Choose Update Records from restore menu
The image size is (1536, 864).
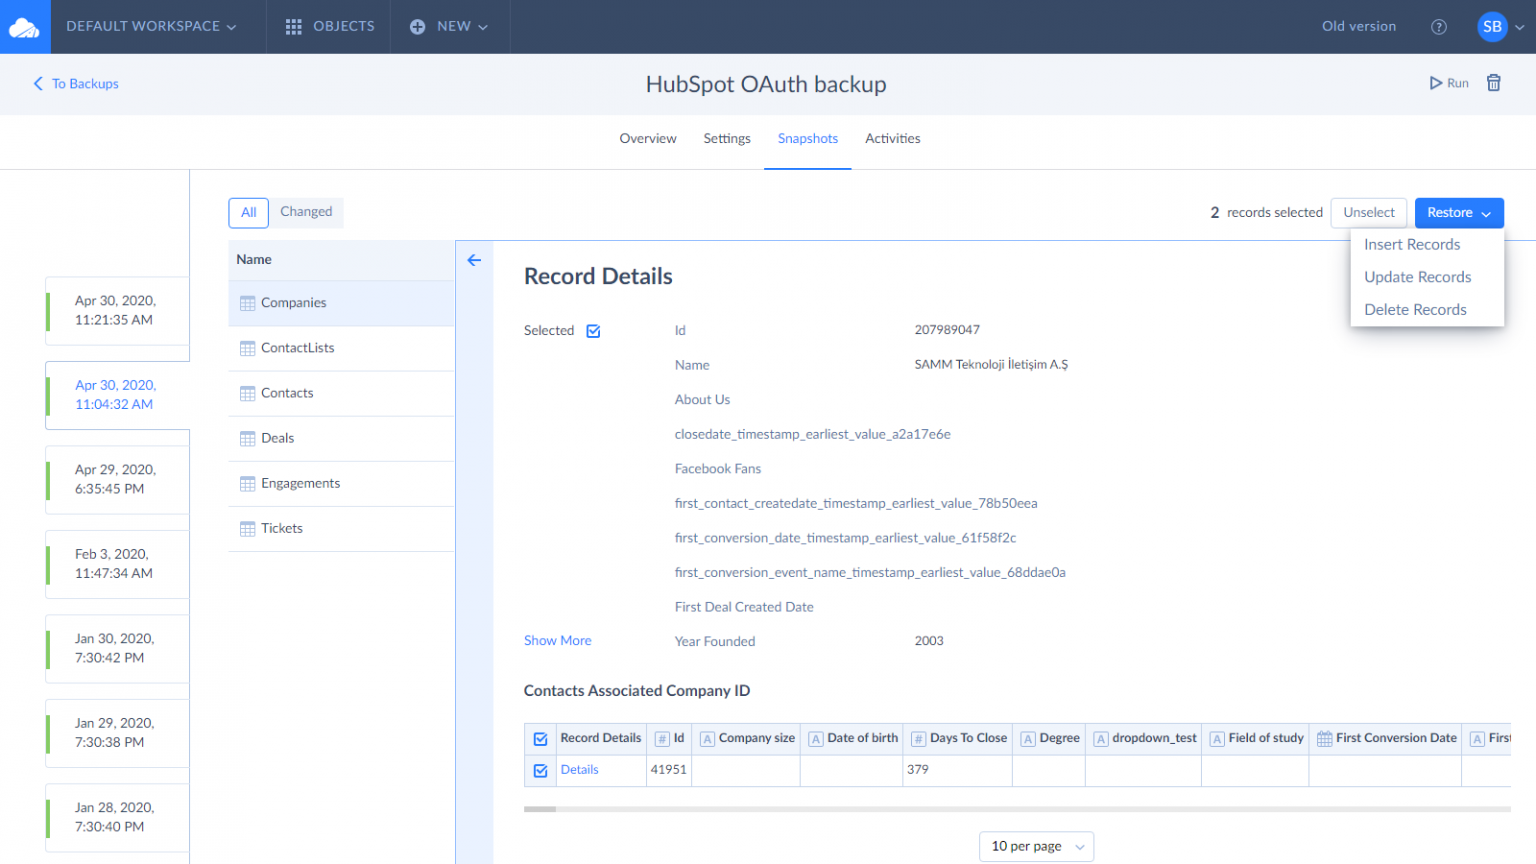[x=1417, y=277]
